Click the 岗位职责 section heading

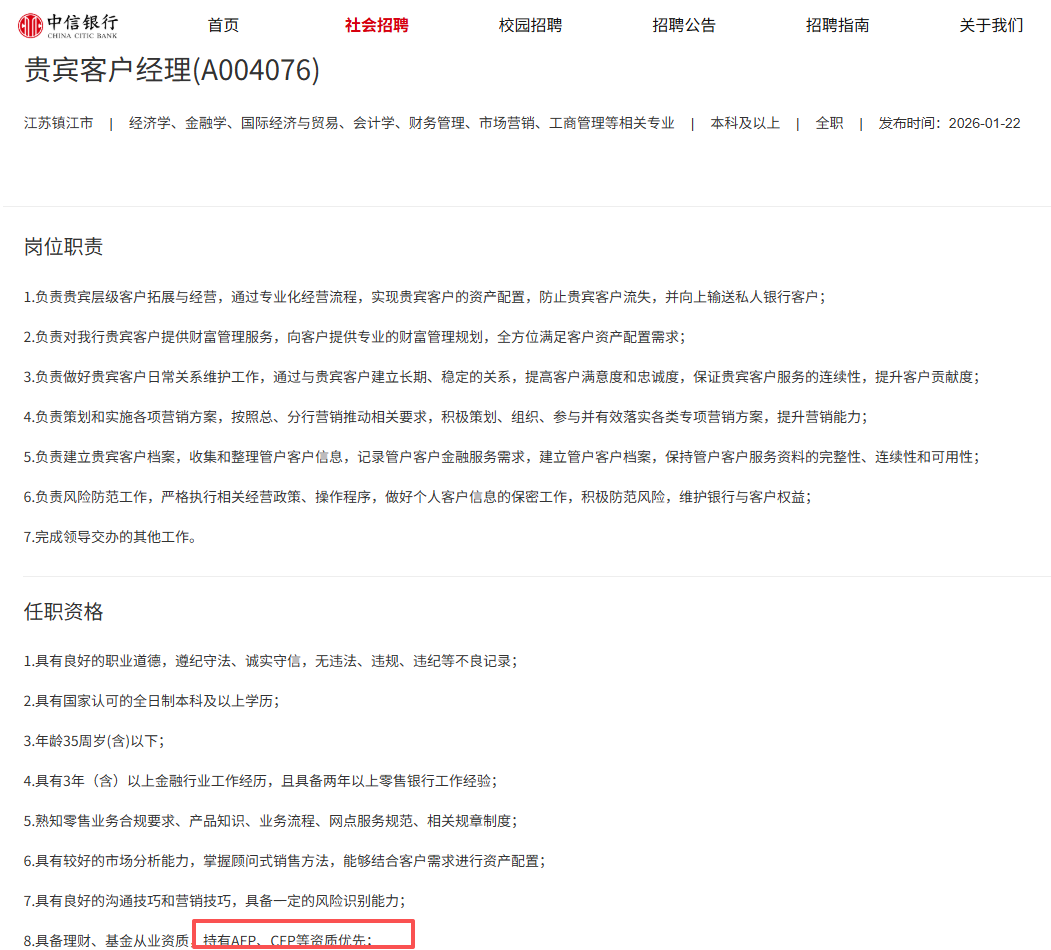pyautogui.click(x=64, y=247)
